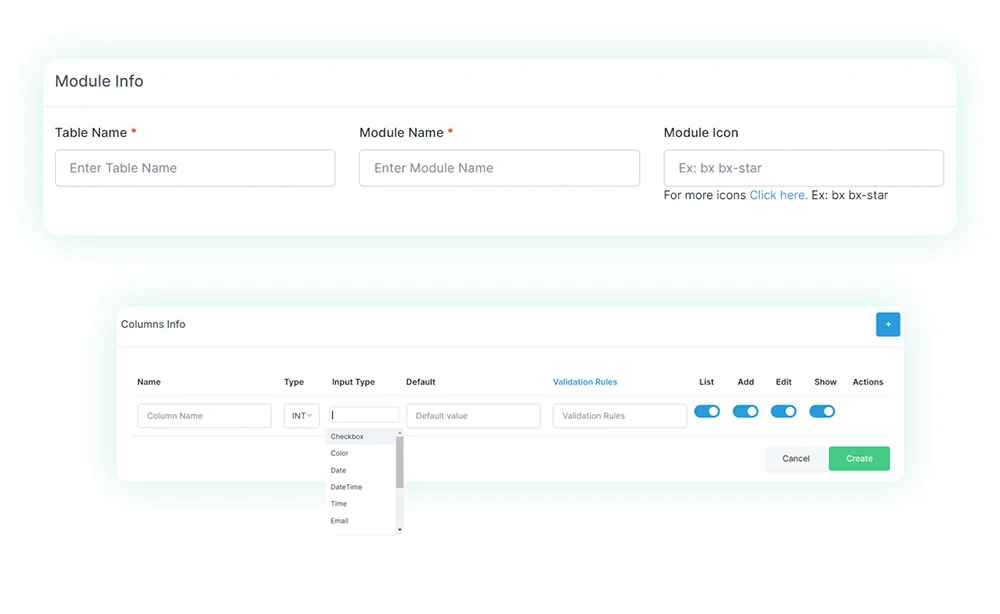Click the blue plus icon to add a column
Viewport: 1000px width, 614px height.
tap(888, 324)
